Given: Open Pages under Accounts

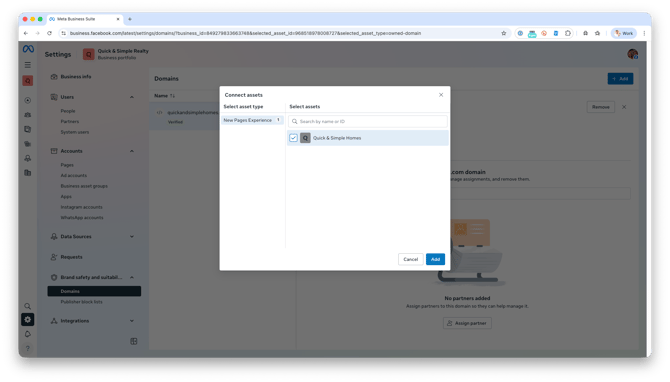Looking at the screenshot, I should 67,165.
